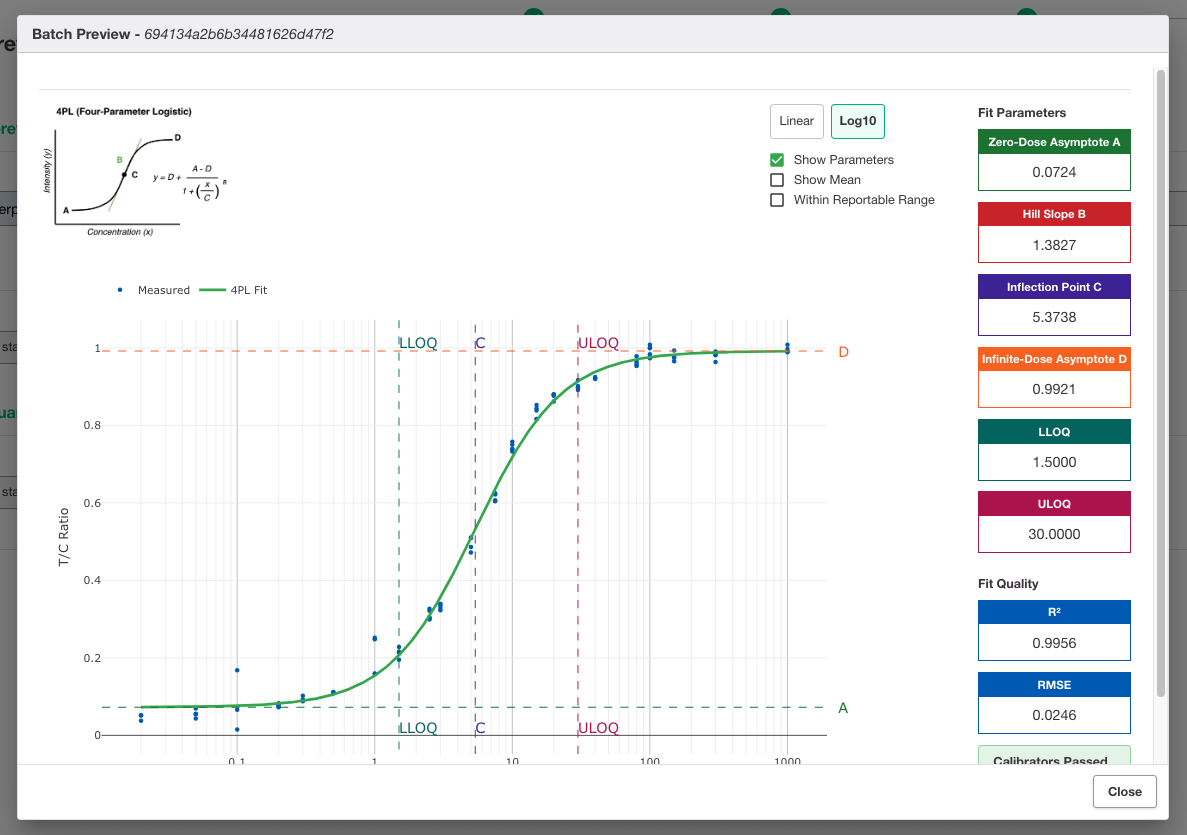Select the LLOQ value 1.5000
The width and height of the screenshot is (1187, 835).
click(1054, 462)
